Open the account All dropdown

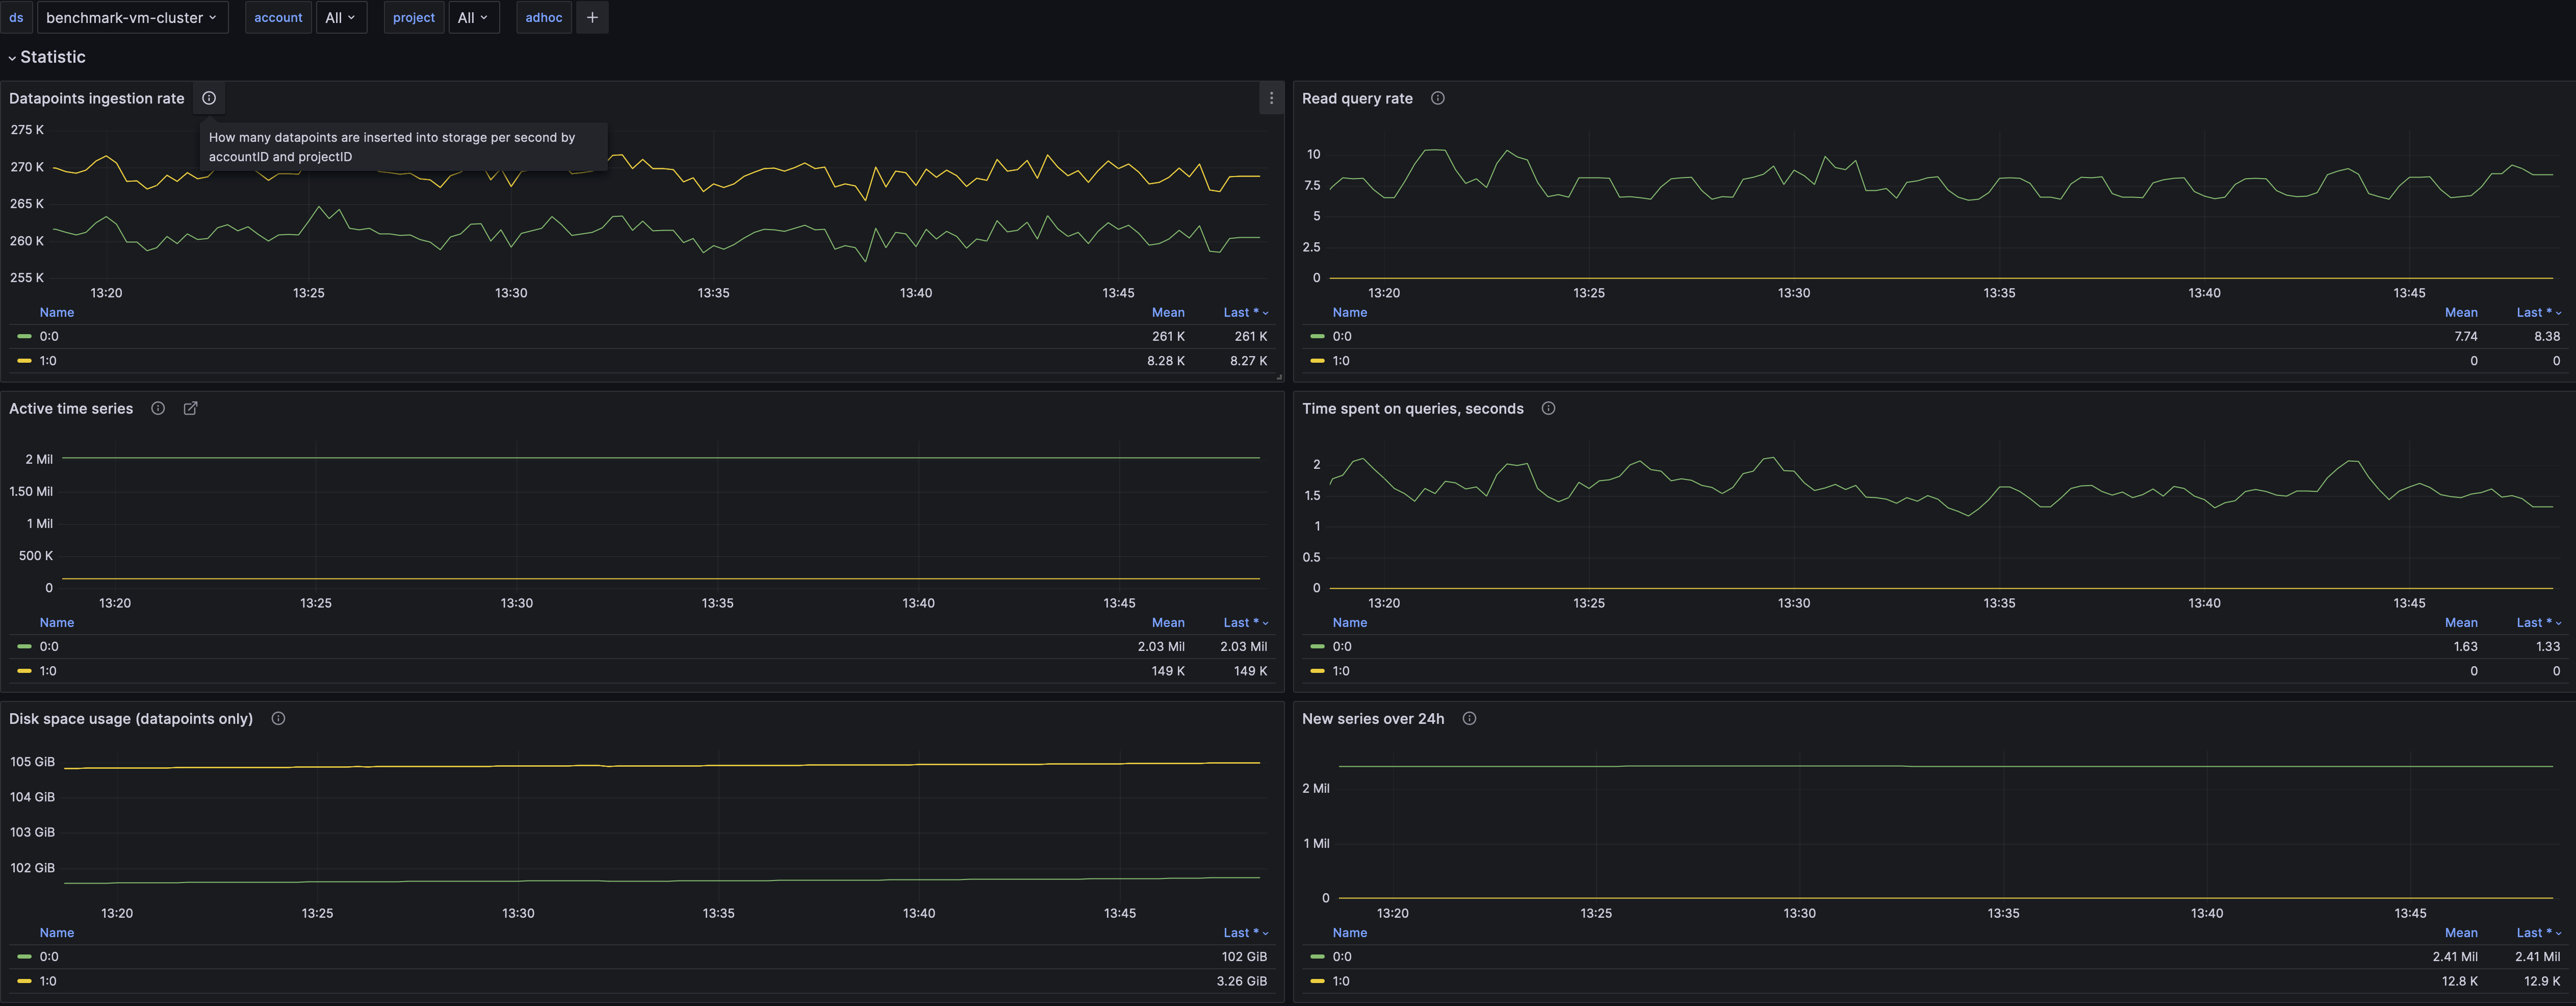341,17
